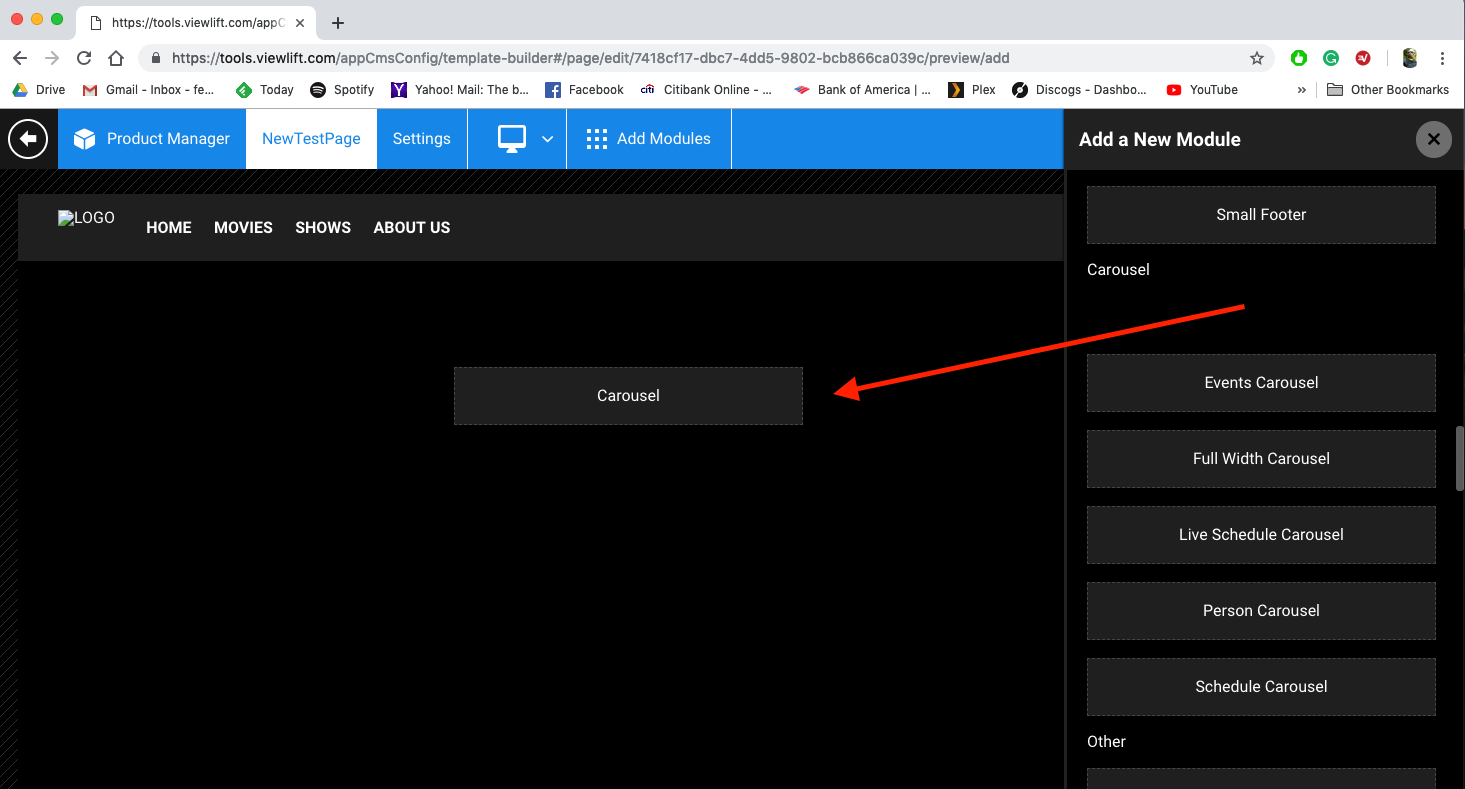The image size is (1465, 789).
Task: Click the module panel scrollbar thumb
Action: [x=1460, y=458]
